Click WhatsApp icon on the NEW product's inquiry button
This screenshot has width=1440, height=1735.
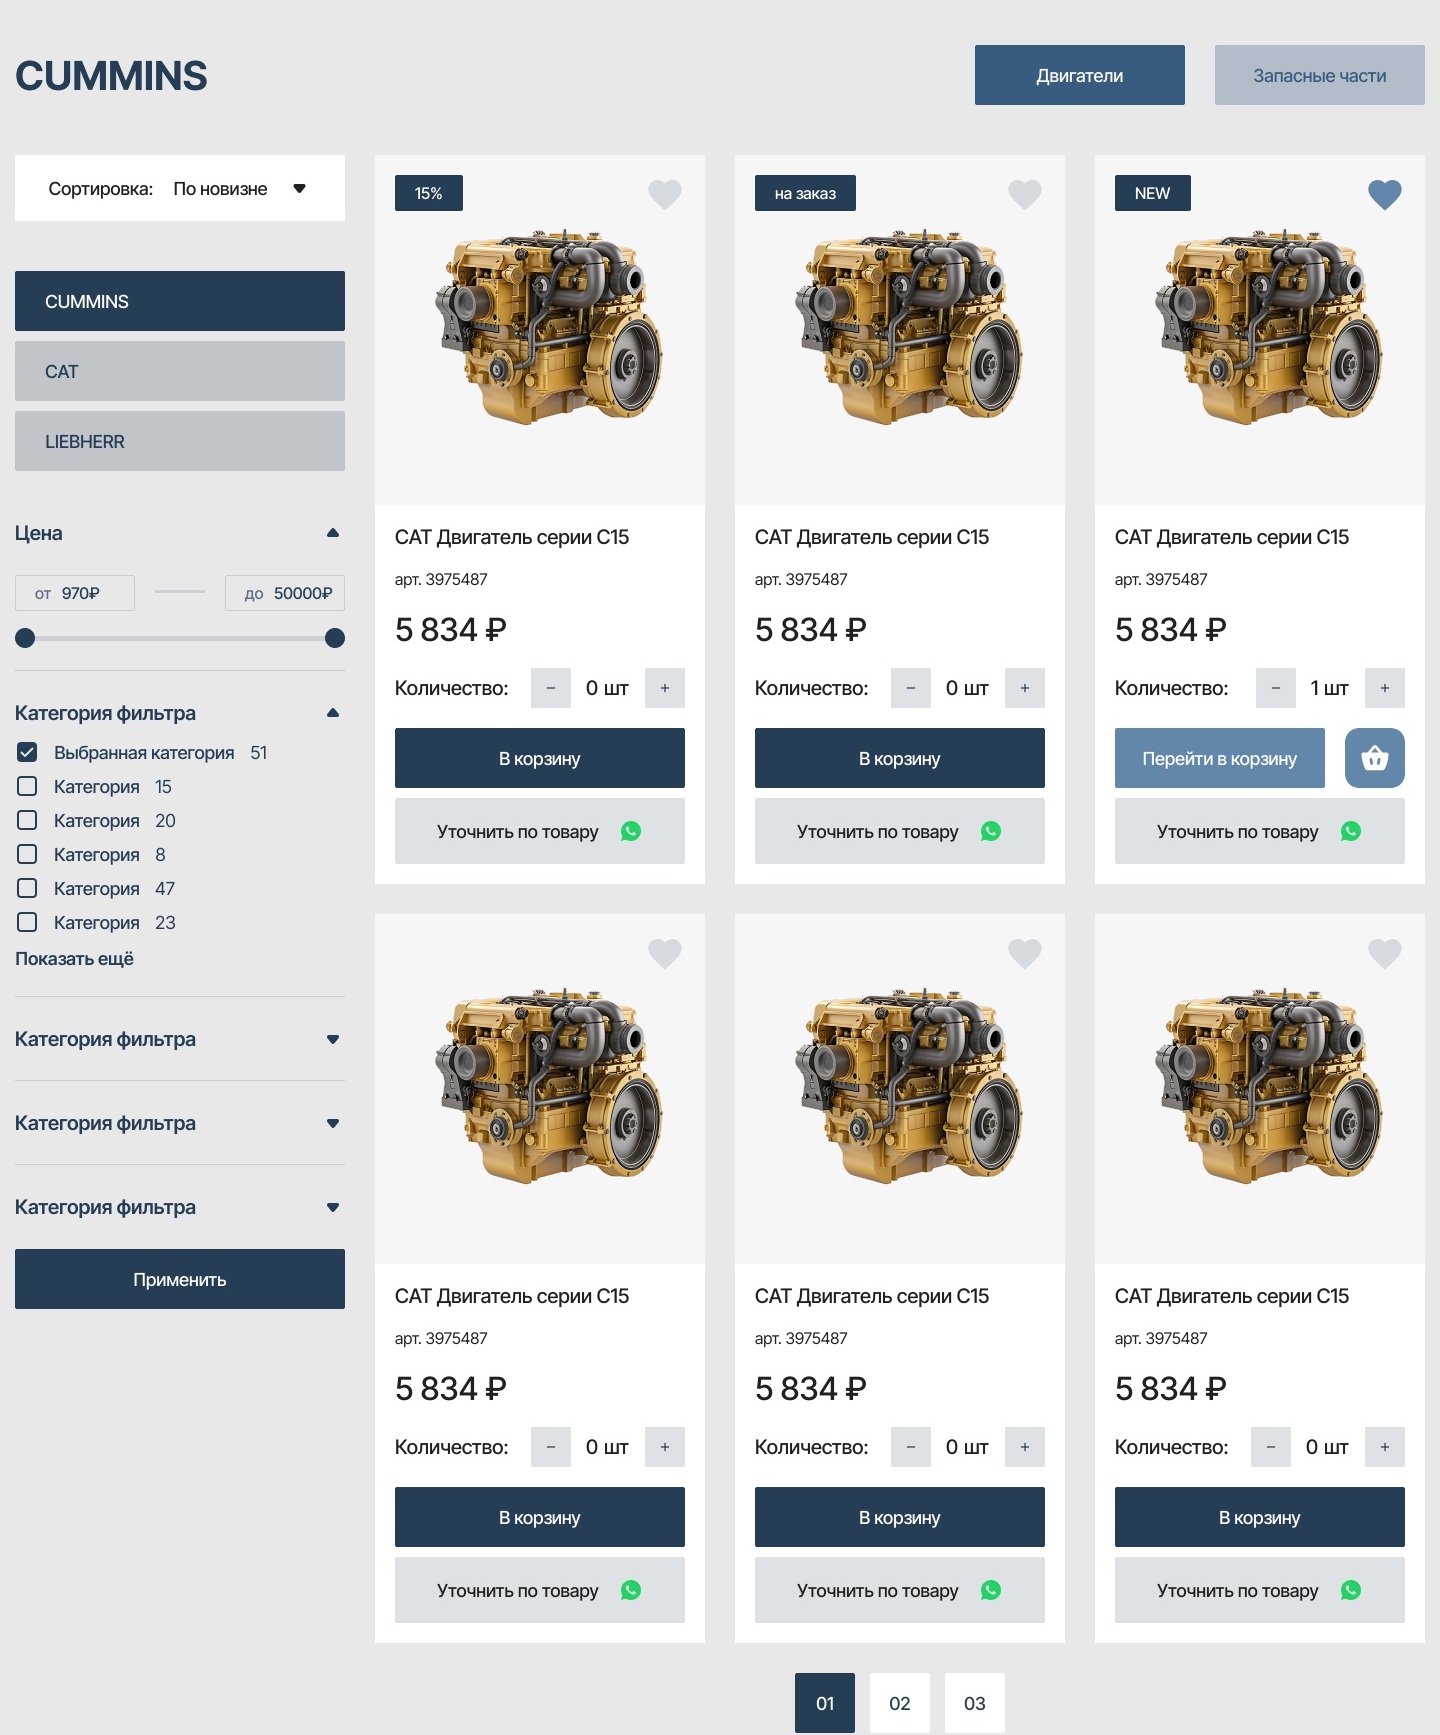coord(1351,831)
